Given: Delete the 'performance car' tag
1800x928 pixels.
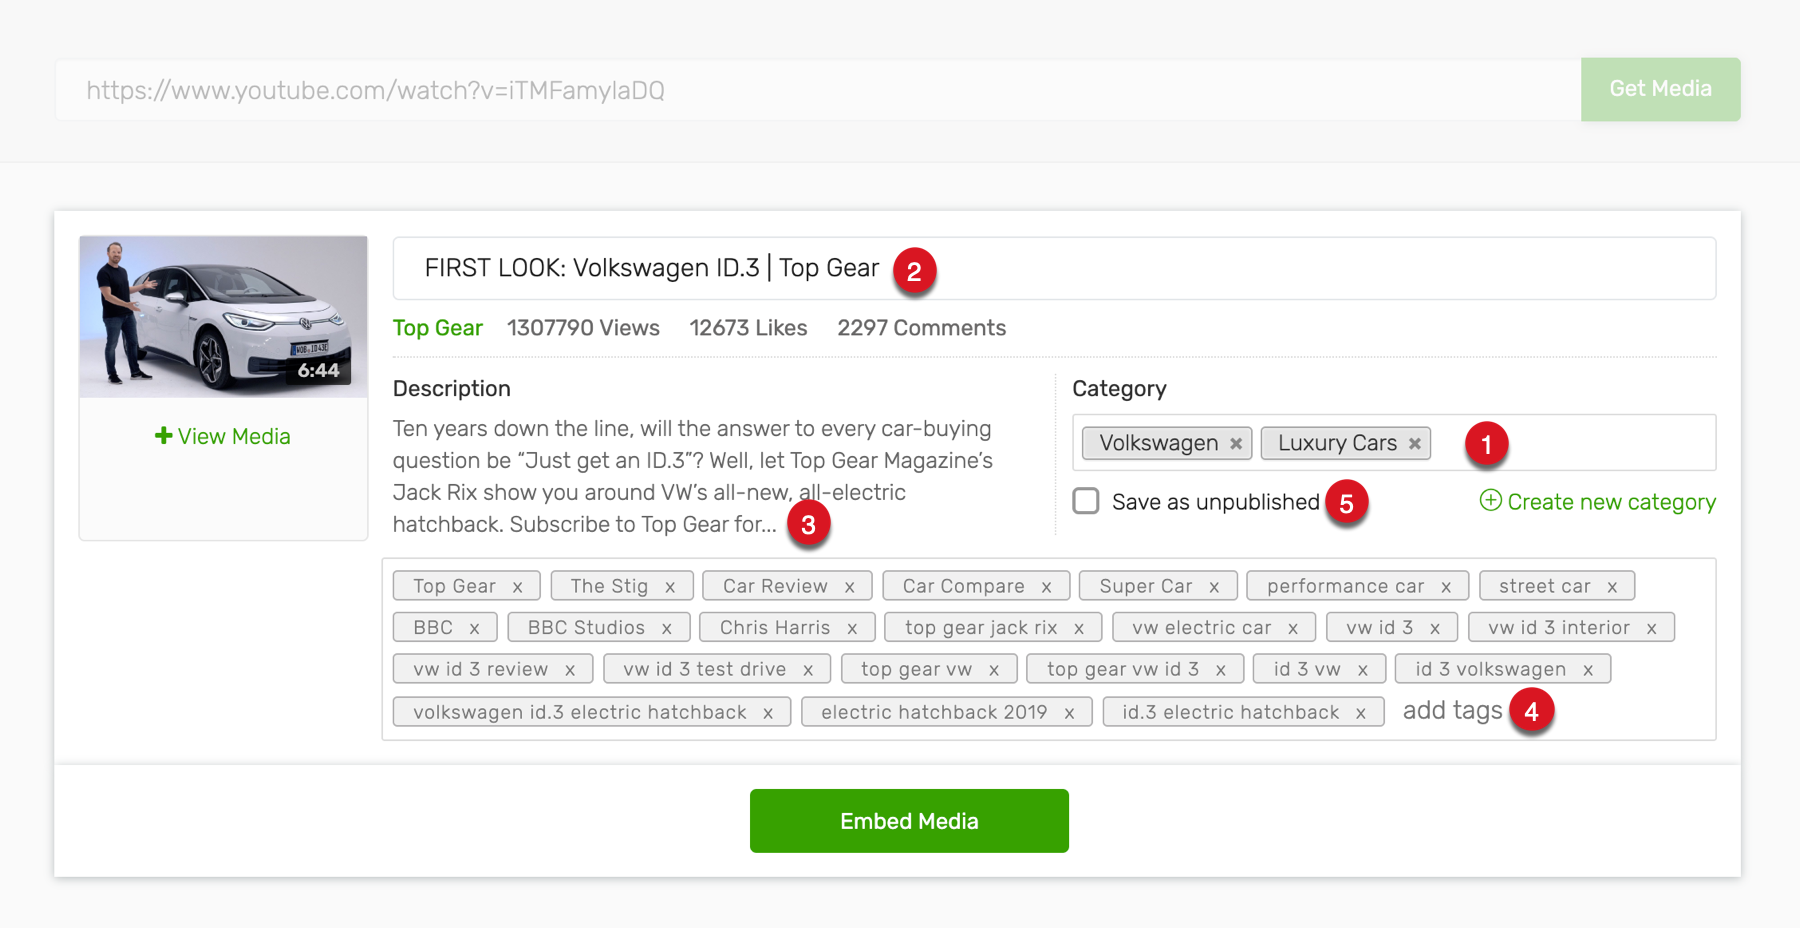Looking at the screenshot, I should [x=1446, y=587].
